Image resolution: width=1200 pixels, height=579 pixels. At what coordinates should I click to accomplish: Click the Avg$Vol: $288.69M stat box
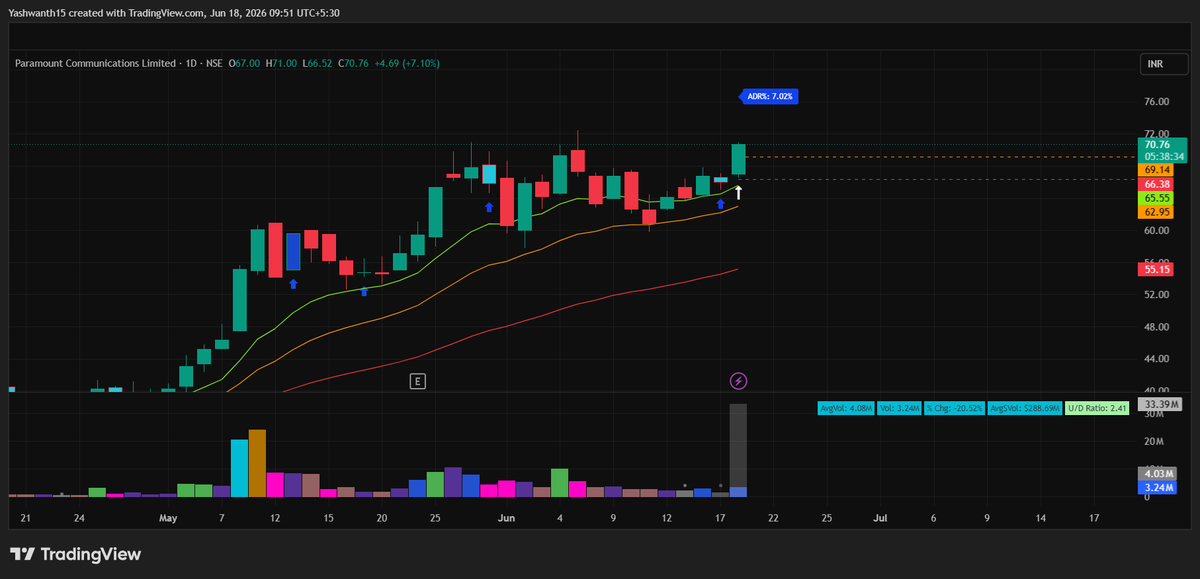pos(1024,408)
